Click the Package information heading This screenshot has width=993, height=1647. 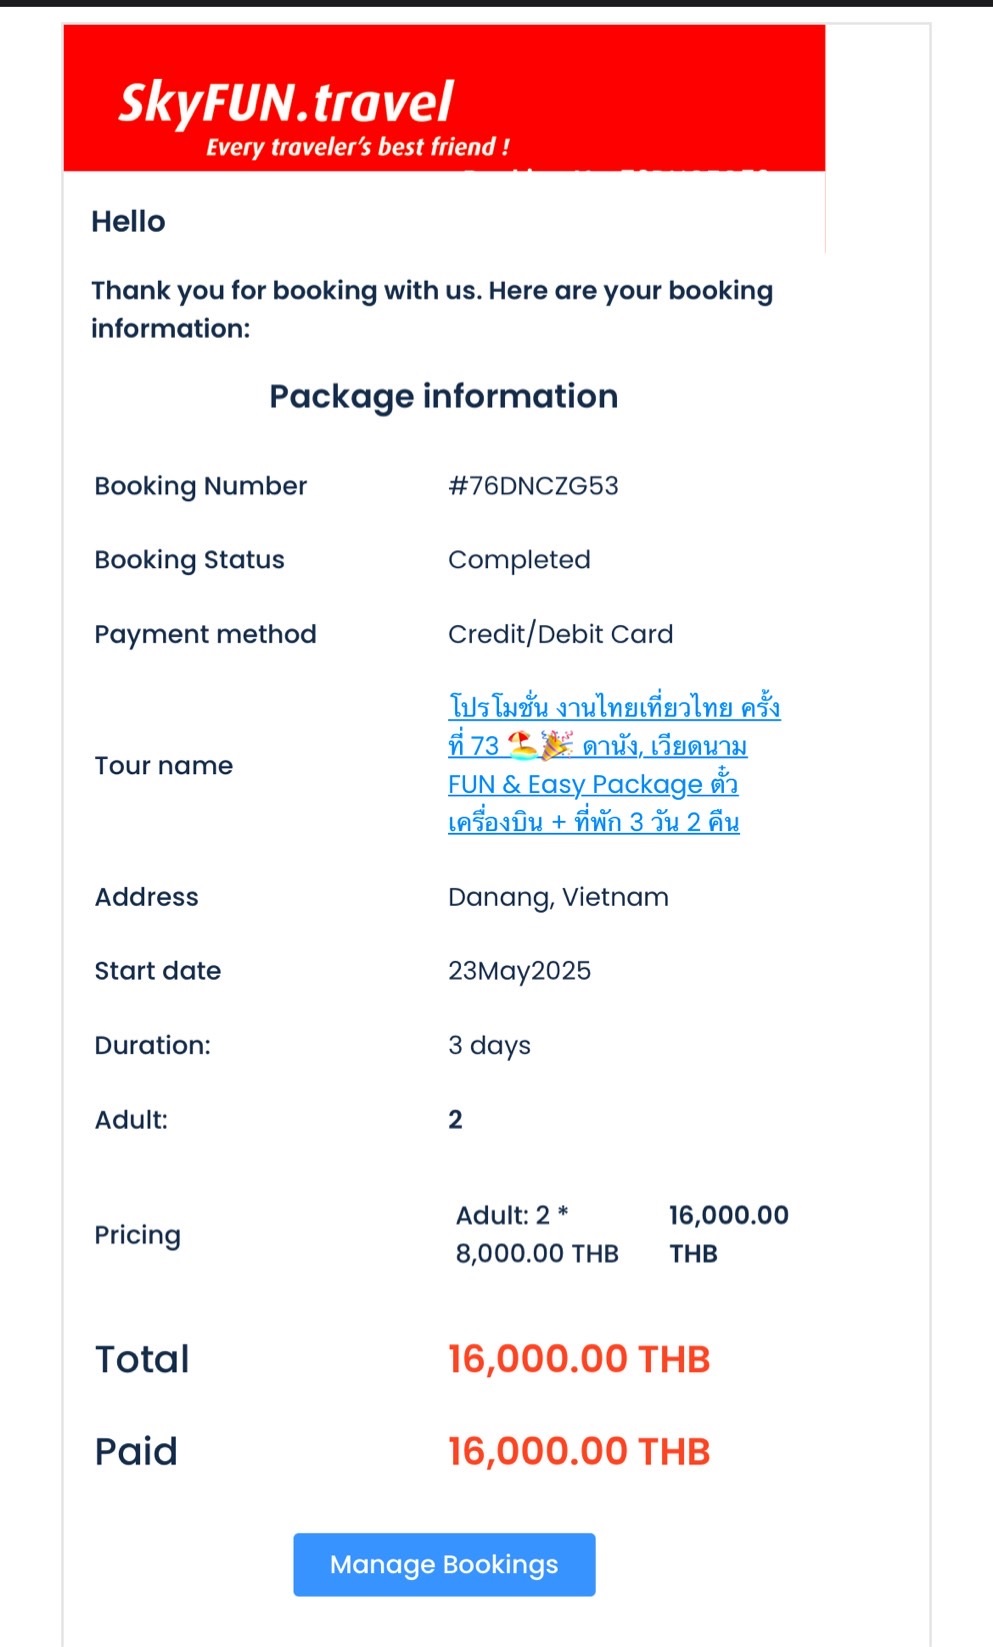tap(444, 397)
